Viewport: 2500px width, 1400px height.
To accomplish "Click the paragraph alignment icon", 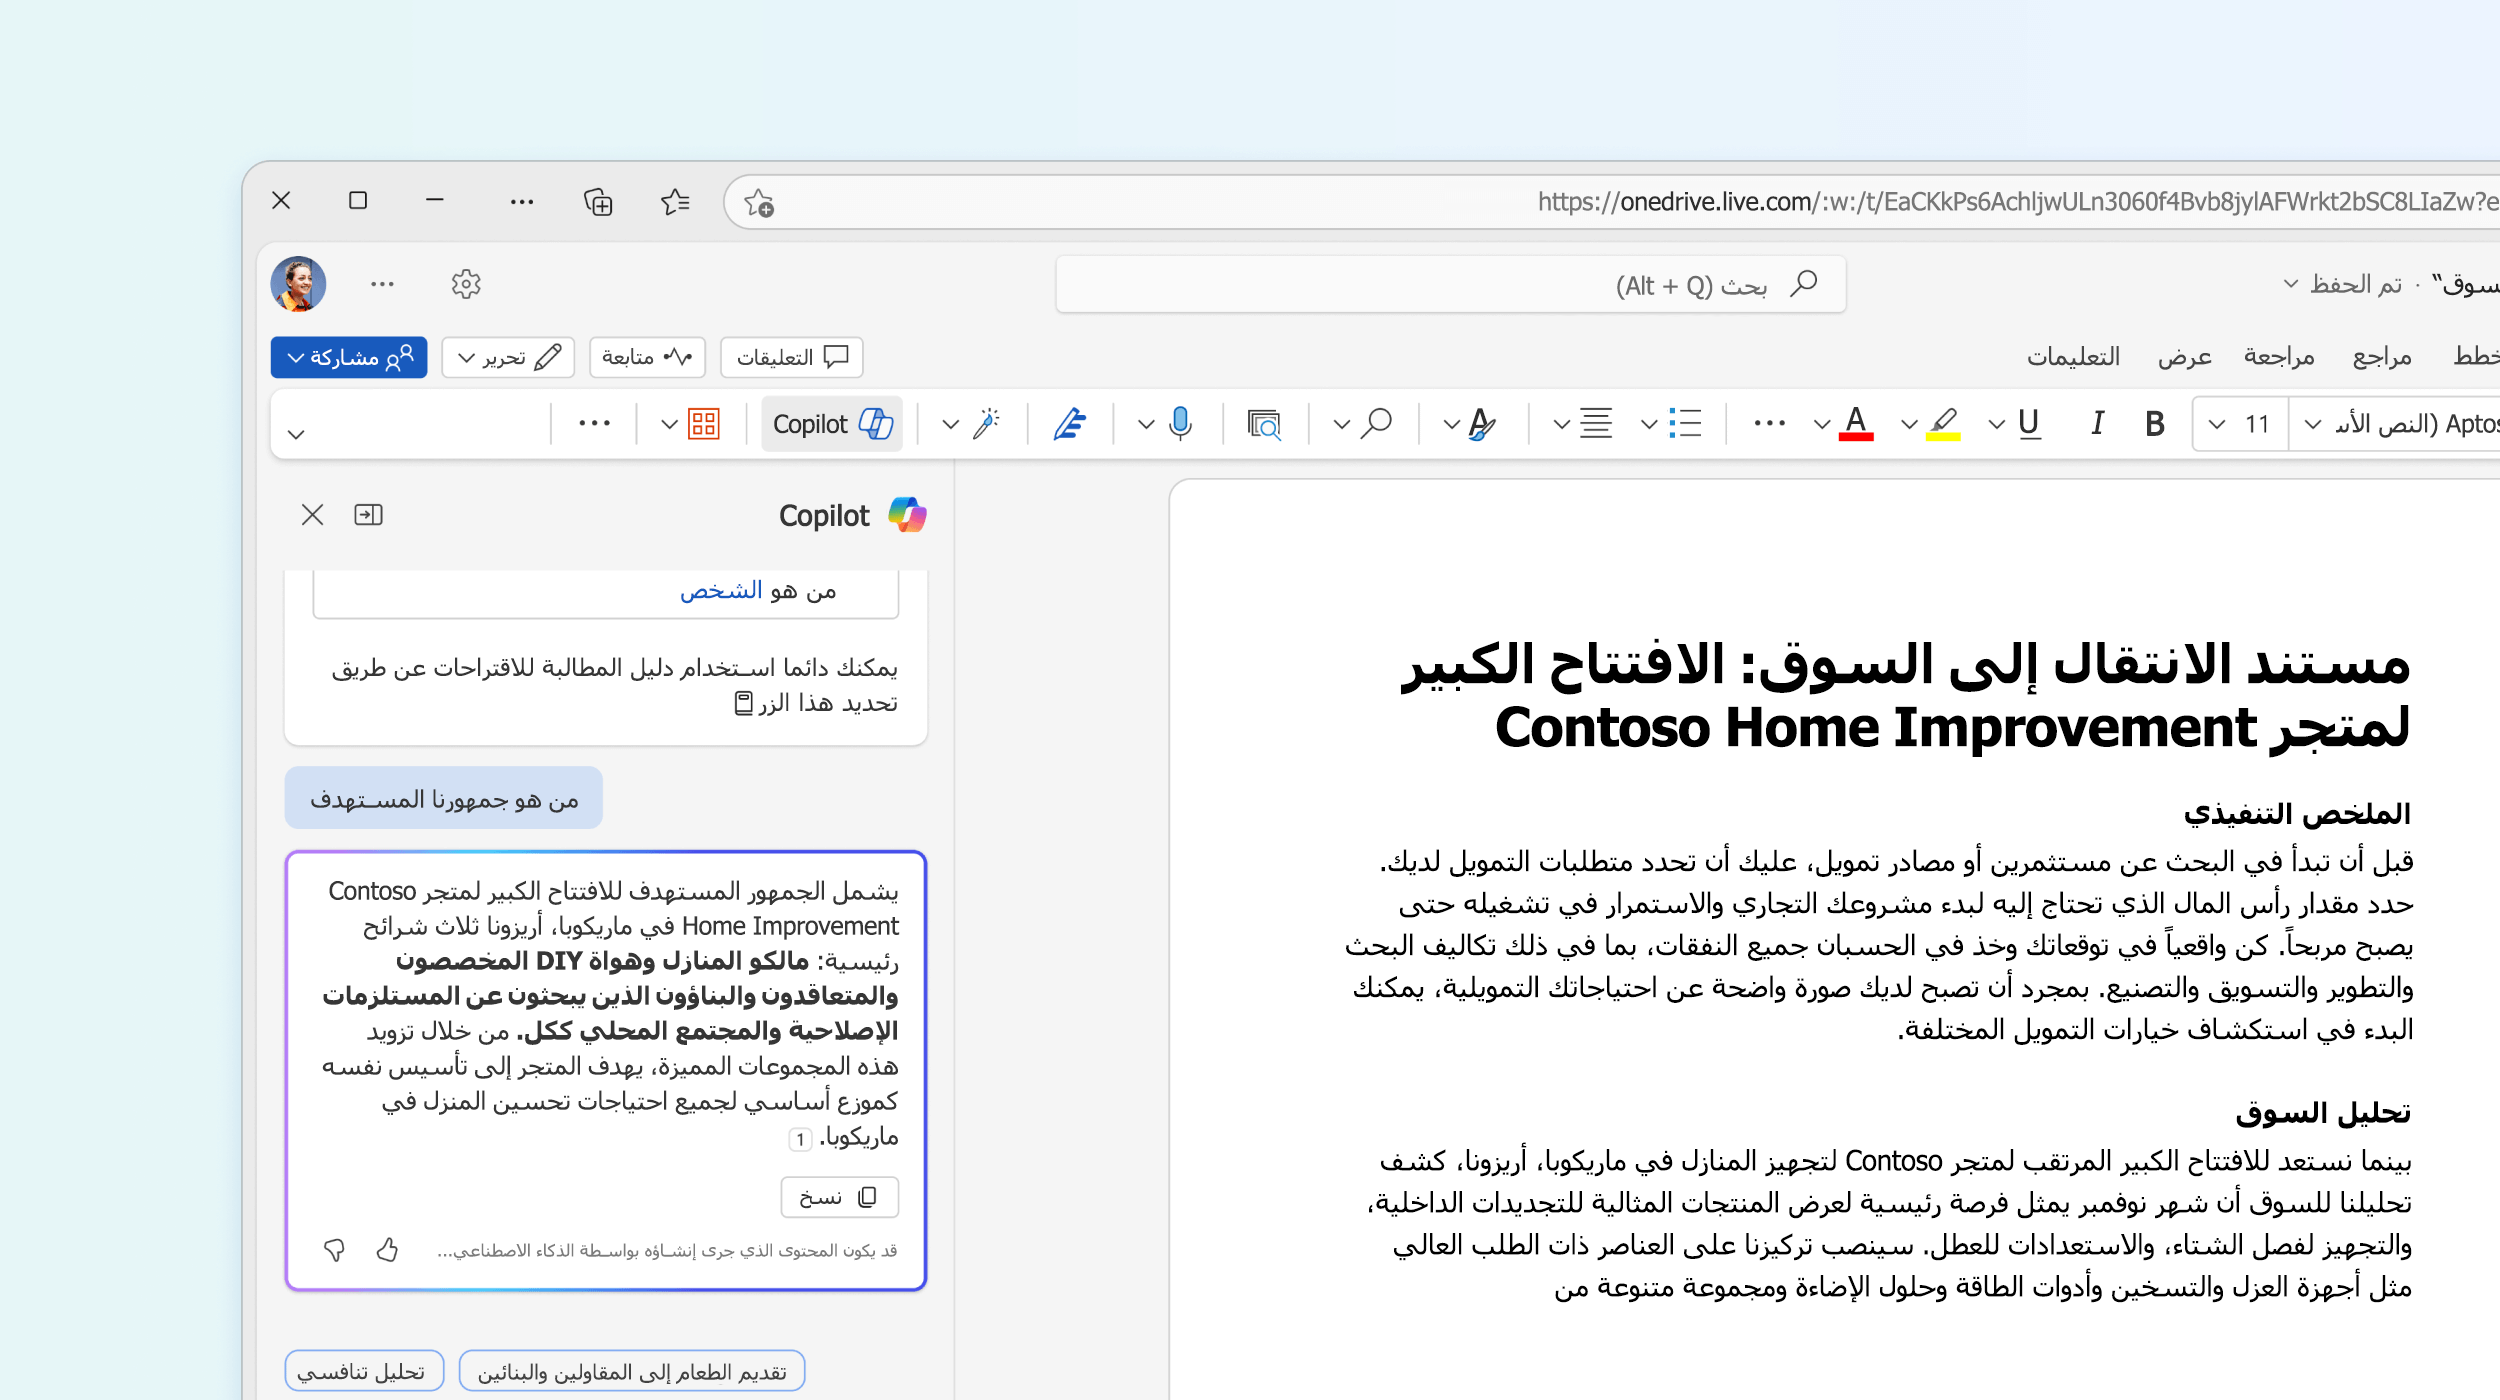I will [1596, 424].
